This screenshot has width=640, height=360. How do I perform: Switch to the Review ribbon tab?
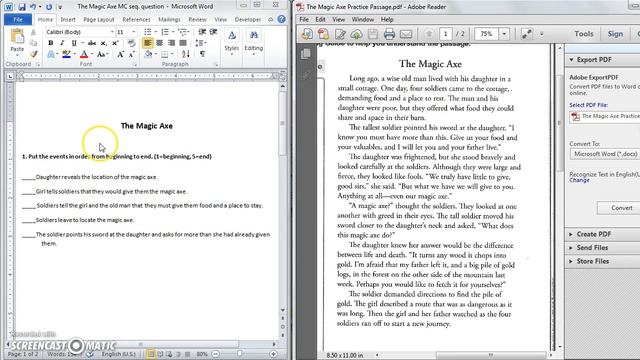(197, 19)
